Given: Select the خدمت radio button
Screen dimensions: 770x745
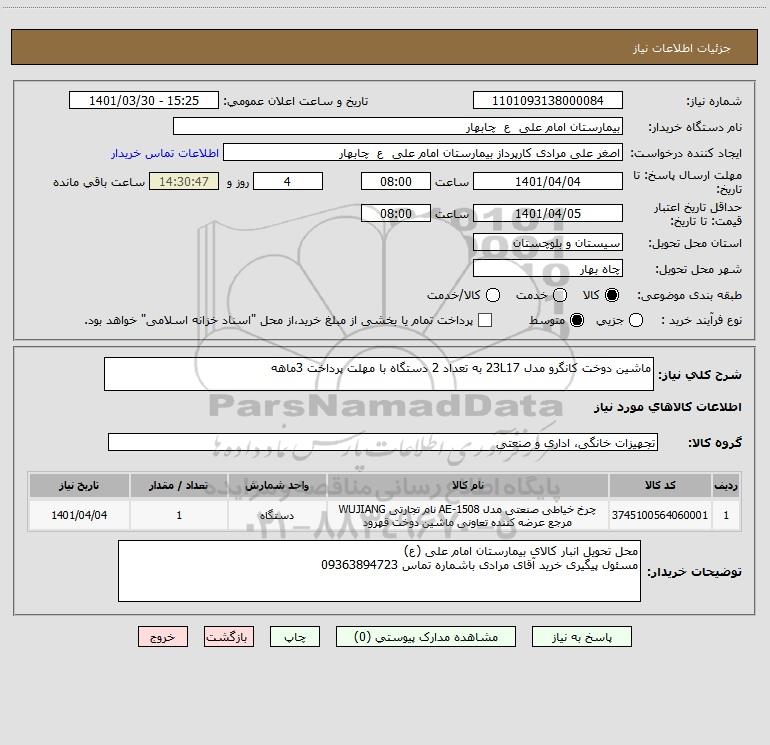Looking at the screenshot, I should pos(560,295).
